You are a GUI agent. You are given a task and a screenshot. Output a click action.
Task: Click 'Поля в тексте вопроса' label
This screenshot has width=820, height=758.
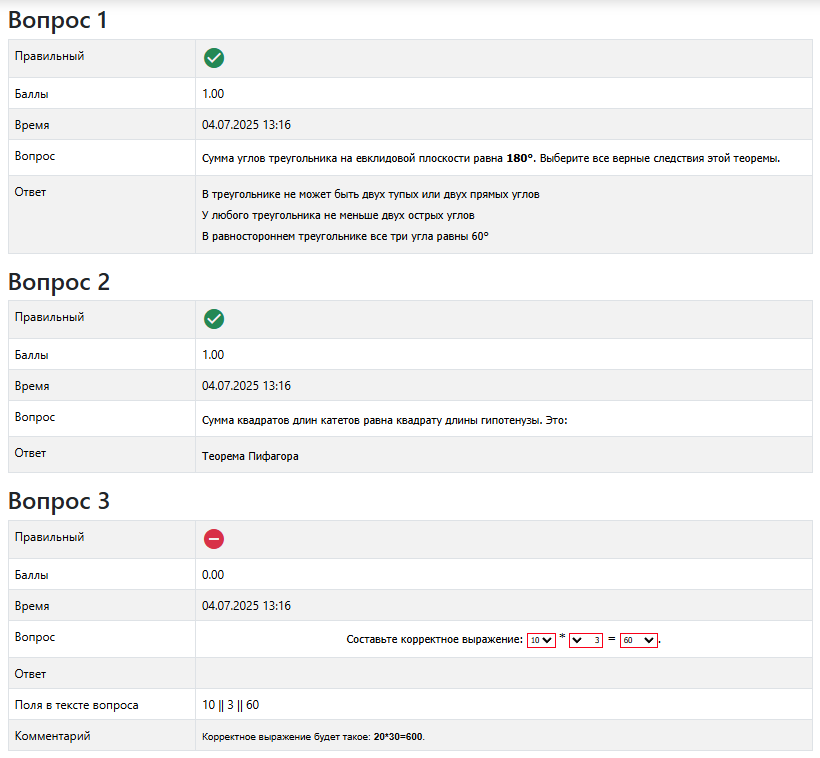76,705
